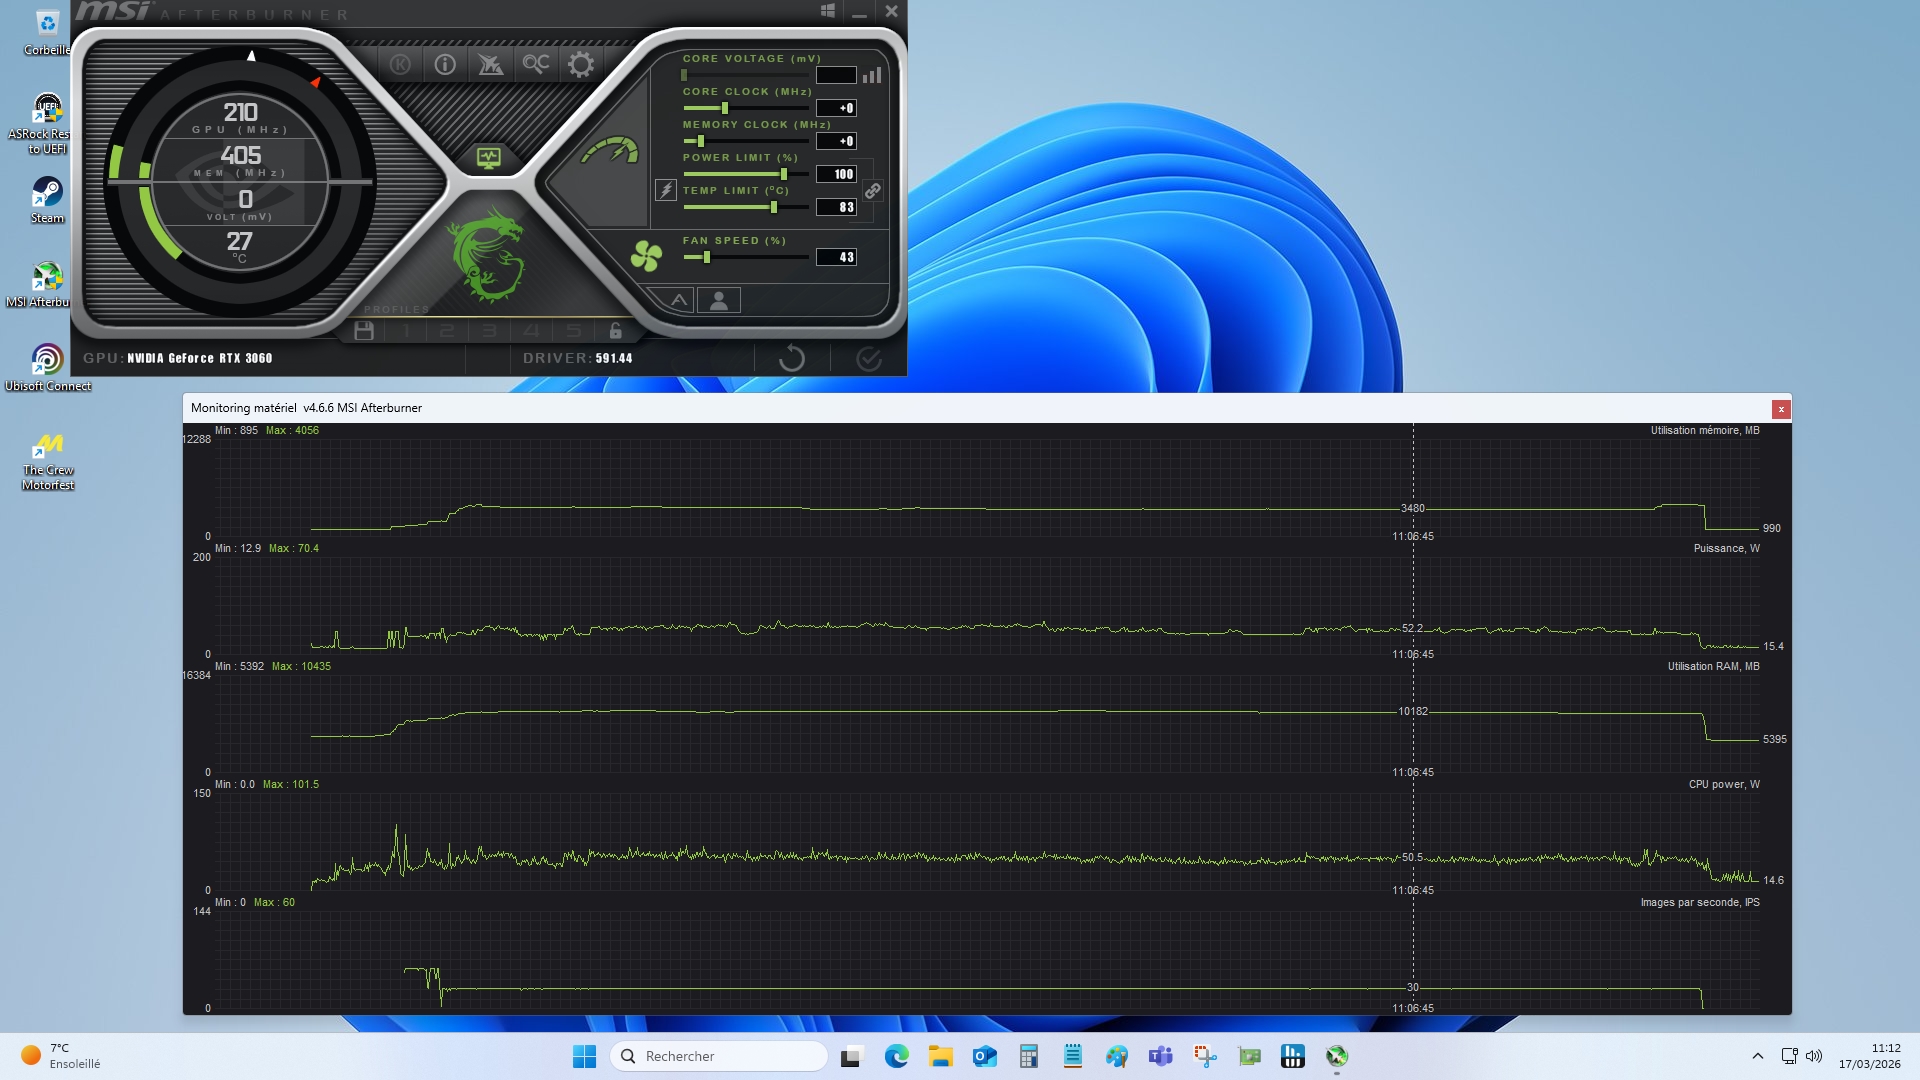Toggle the hardware monitor window icon
1920x1080 pixels.
[488, 158]
